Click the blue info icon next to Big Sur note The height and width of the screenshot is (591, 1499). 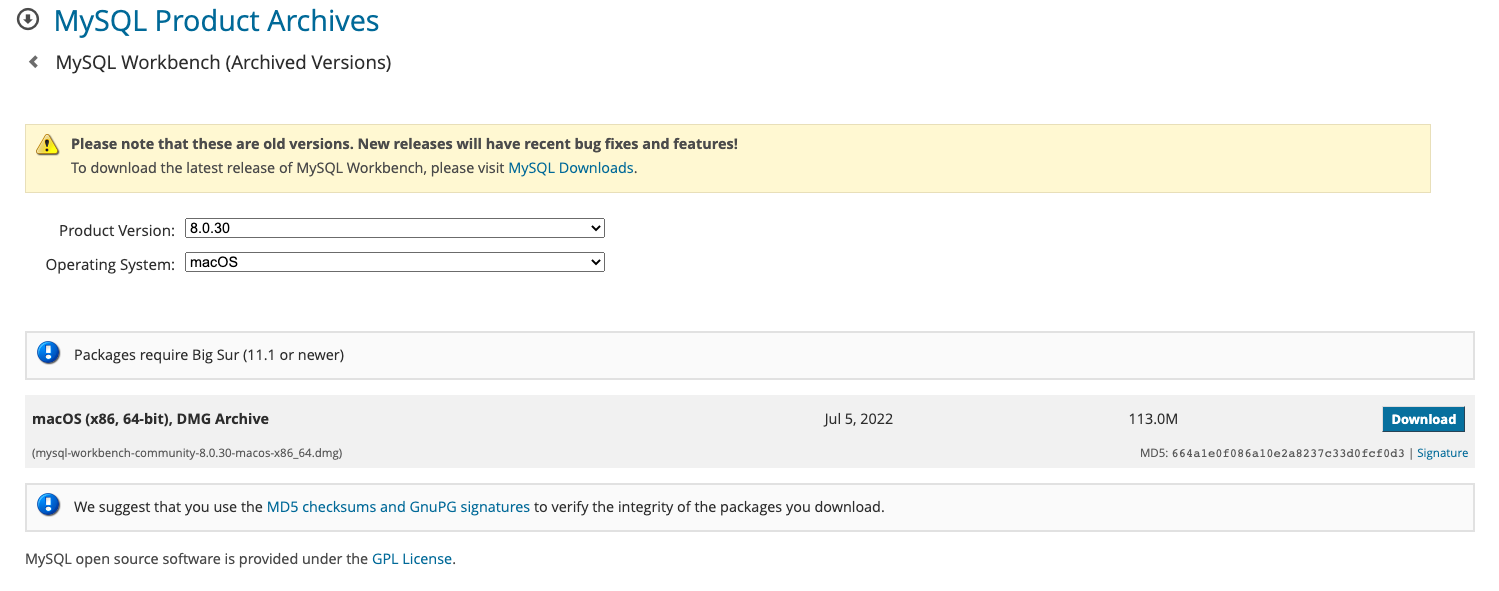coord(48,353)
